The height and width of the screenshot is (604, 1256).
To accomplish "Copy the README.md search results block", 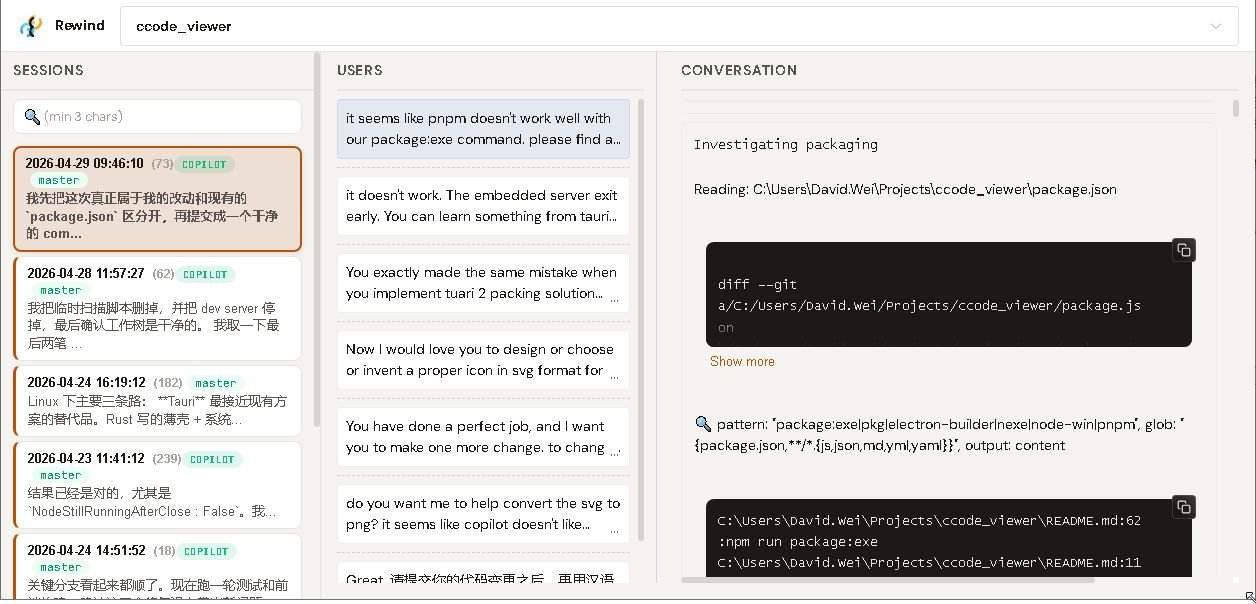I will [x=1183, y=507].
